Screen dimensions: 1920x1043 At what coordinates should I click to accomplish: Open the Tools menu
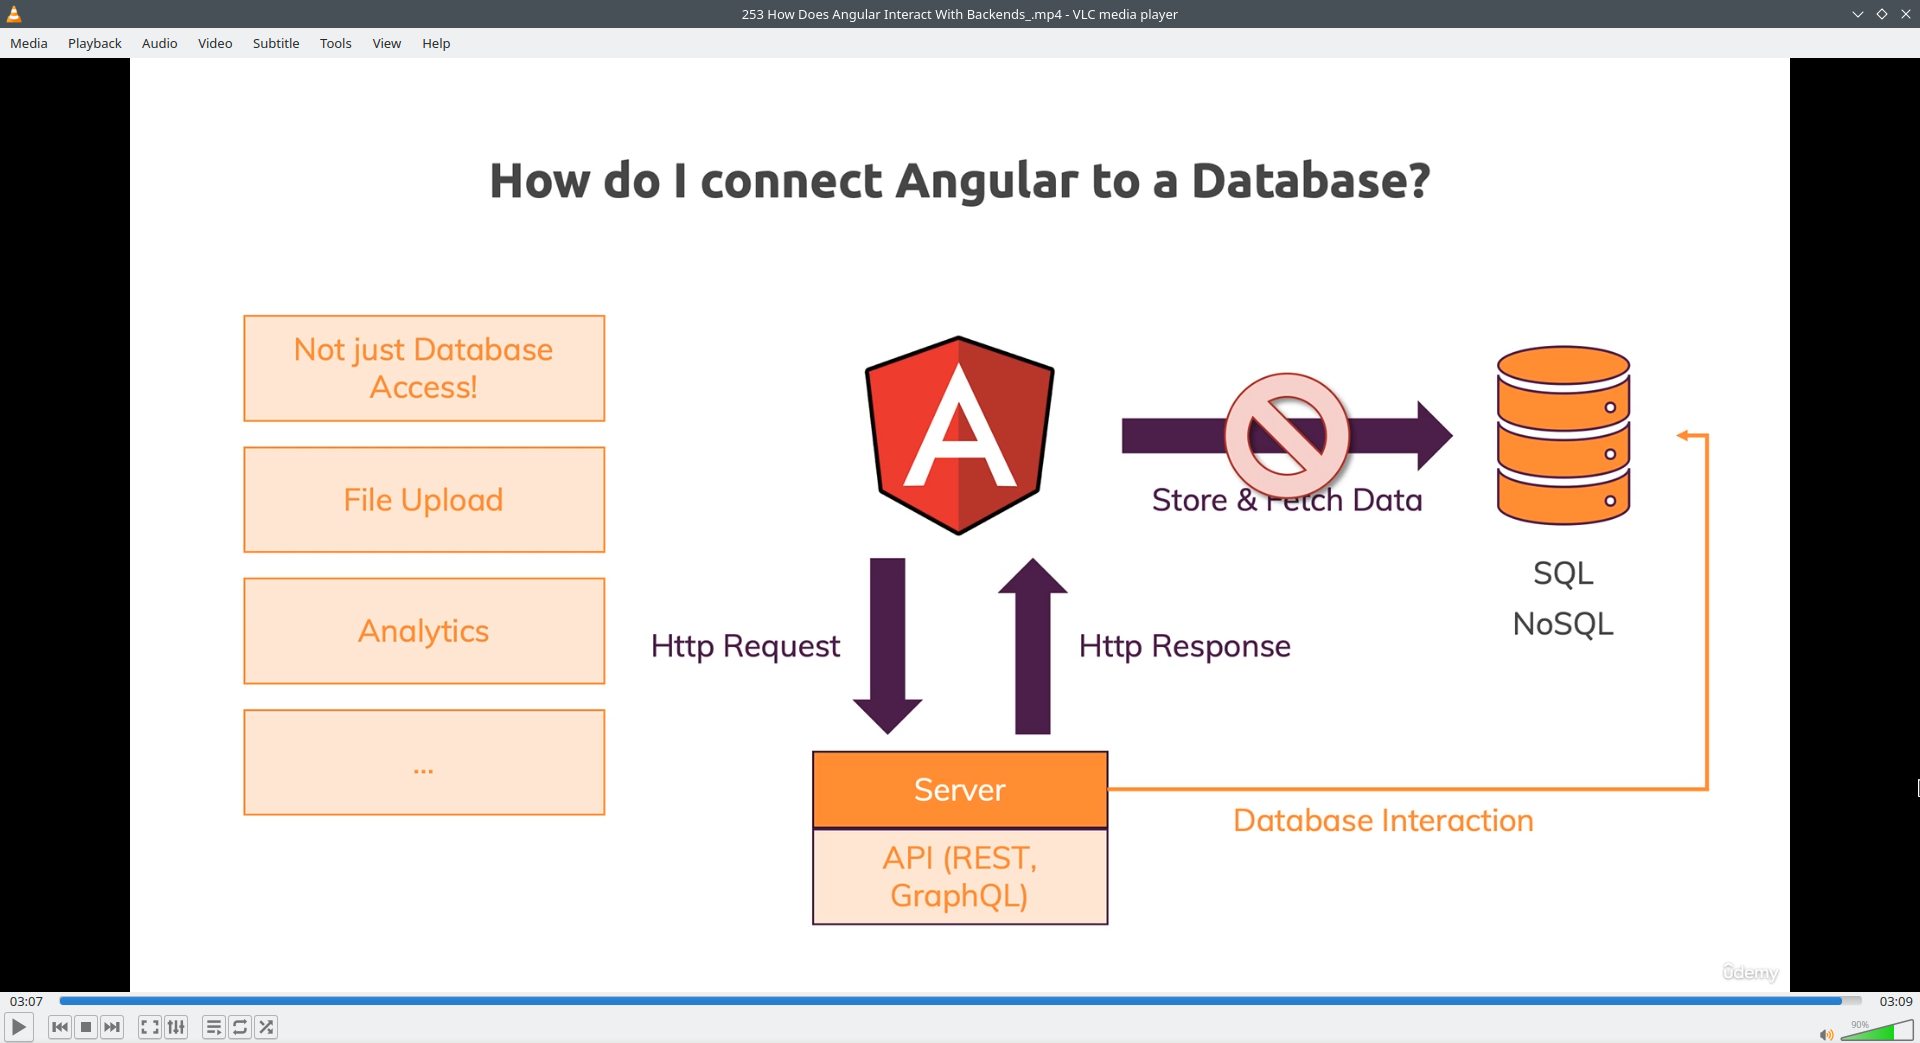(x=336, y=43)
